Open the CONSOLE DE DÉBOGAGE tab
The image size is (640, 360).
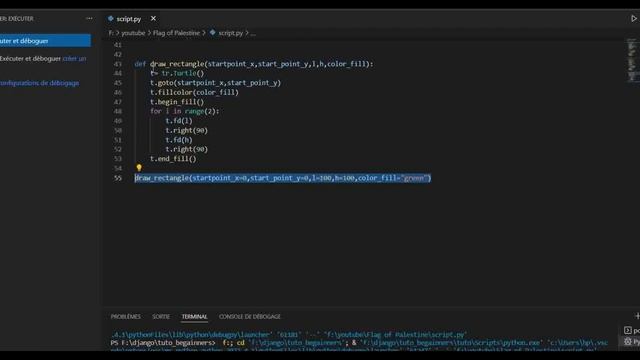[x=250, y=316]
